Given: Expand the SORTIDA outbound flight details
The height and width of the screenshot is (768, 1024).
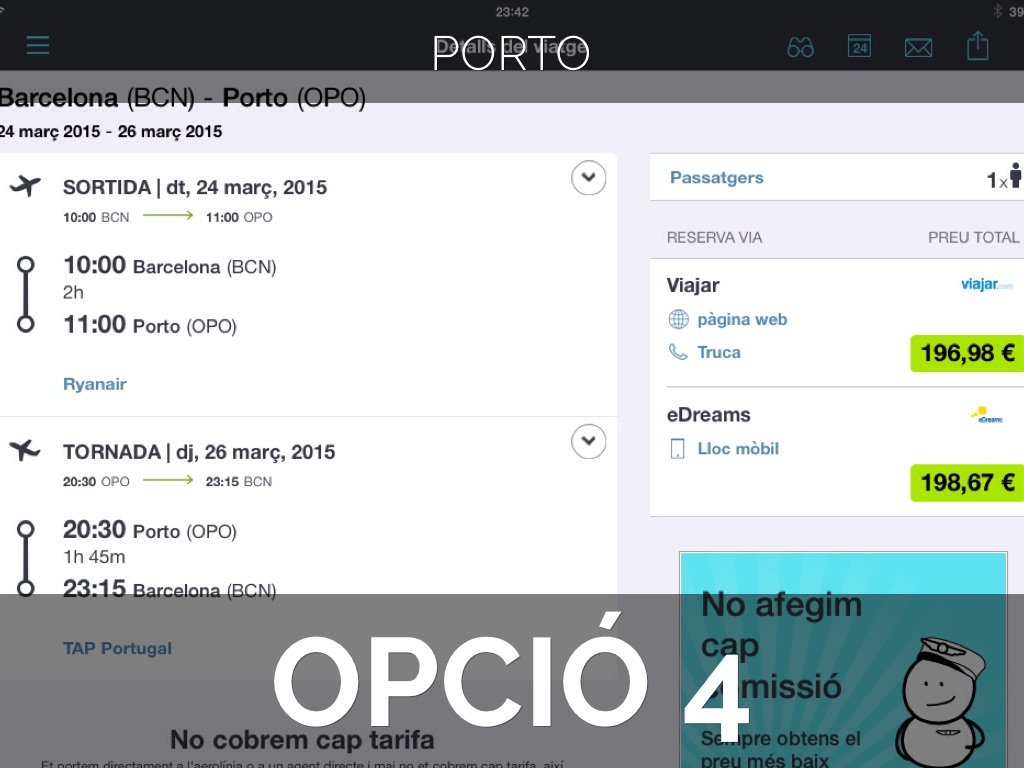Looking at the screenshot, I should tap(588, 178).
